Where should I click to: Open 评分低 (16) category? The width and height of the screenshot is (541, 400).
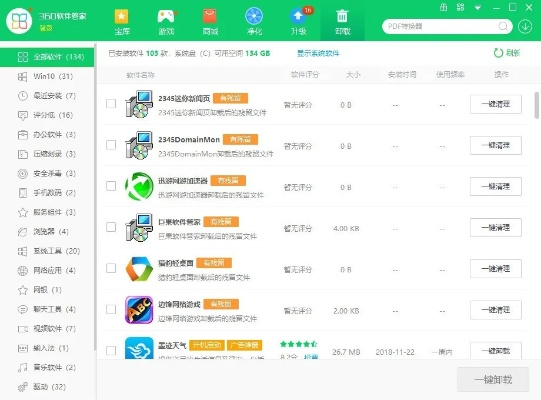(x=47, y=115)
